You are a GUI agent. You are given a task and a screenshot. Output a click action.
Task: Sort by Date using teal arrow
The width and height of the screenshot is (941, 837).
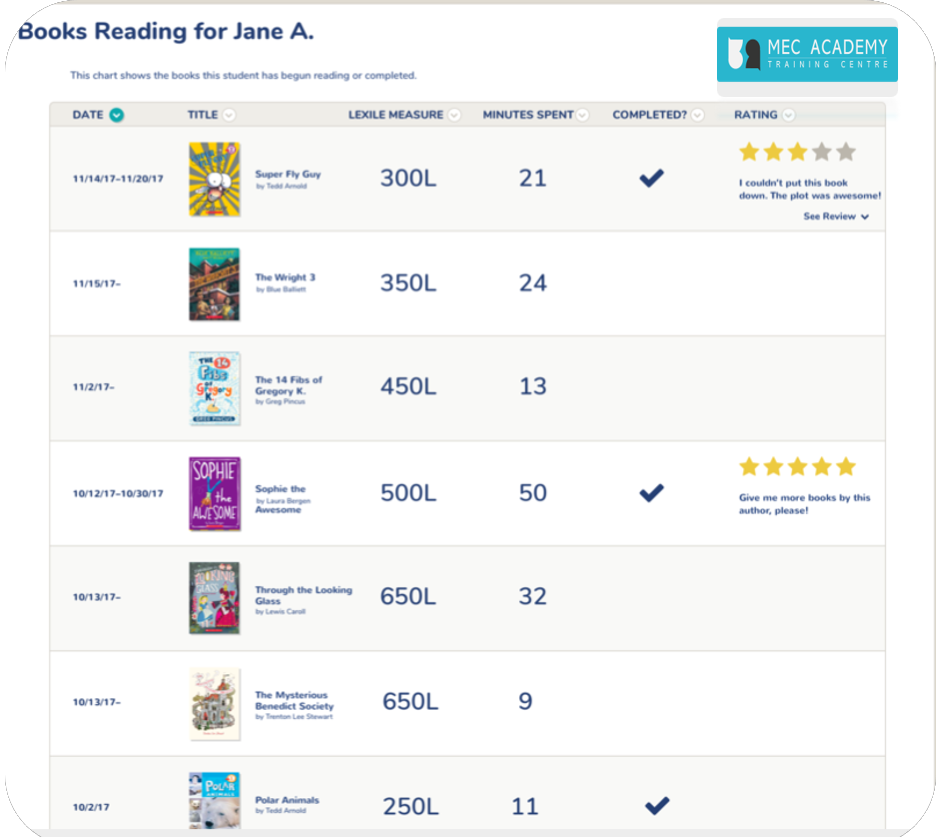pyautogui.click(x=116, y=115)
